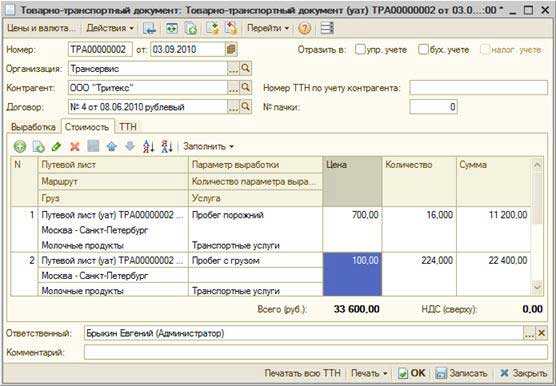Enable the упр. учете checkbox
This screenshot has height=386, width=556.
click(x=360, y=50)
